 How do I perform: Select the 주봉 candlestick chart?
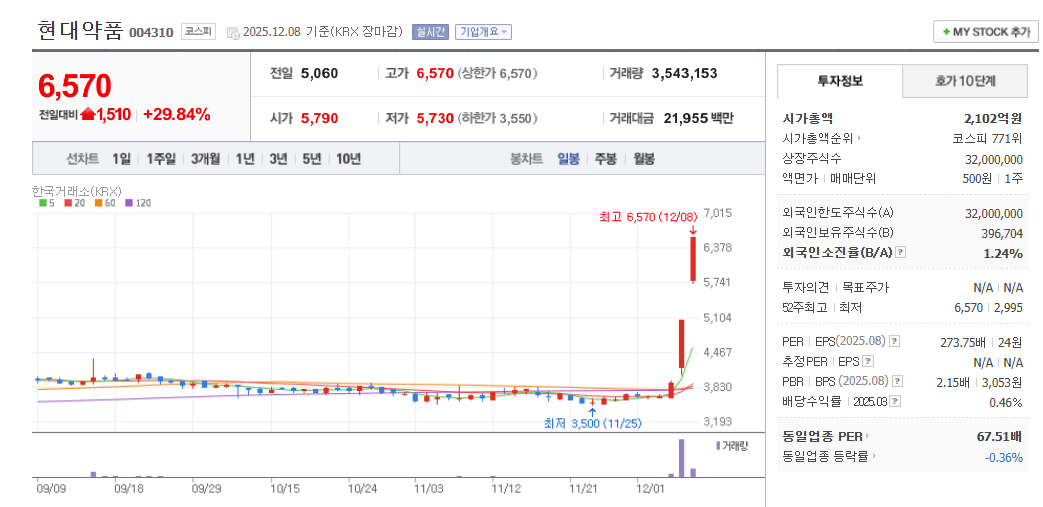click(x=605, y=159)
